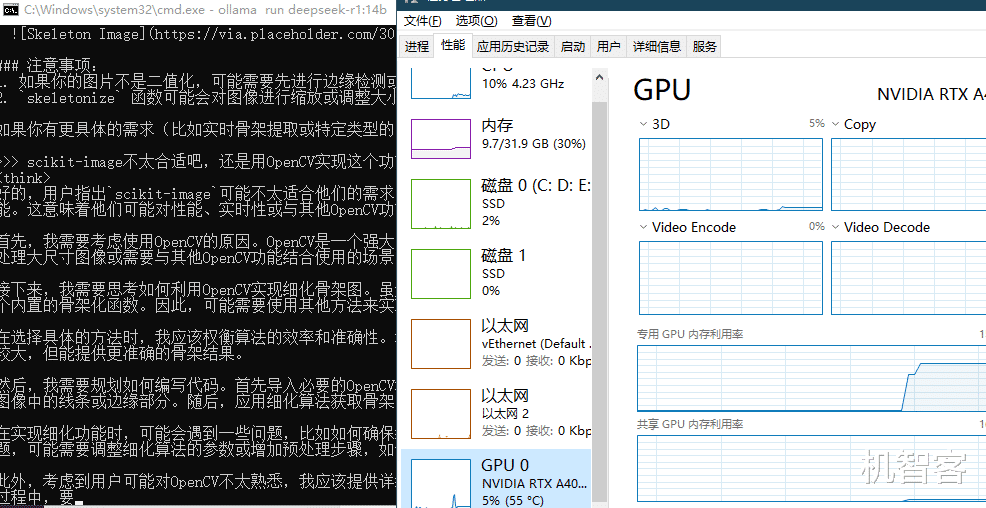
Task: Open the 服务 tab
Action: click(x=704, y=47)
